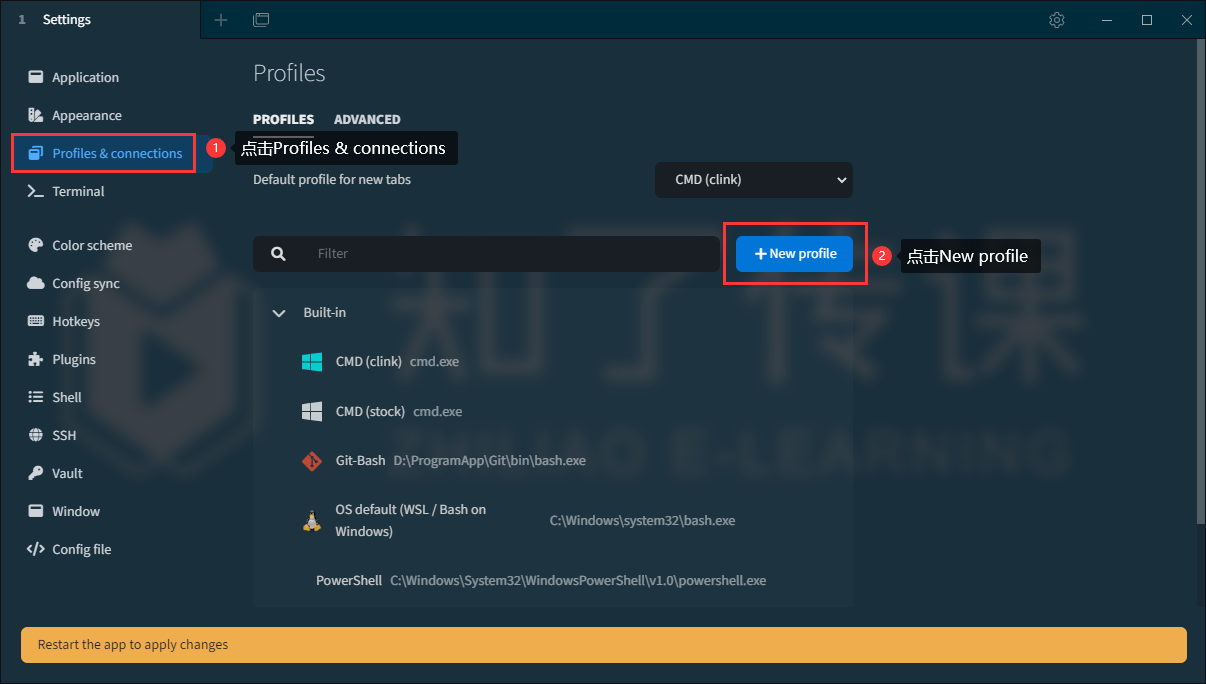Open the Config sync cloud section
This screenshot has height=684, width=1206.
click(x=85, y=283)
